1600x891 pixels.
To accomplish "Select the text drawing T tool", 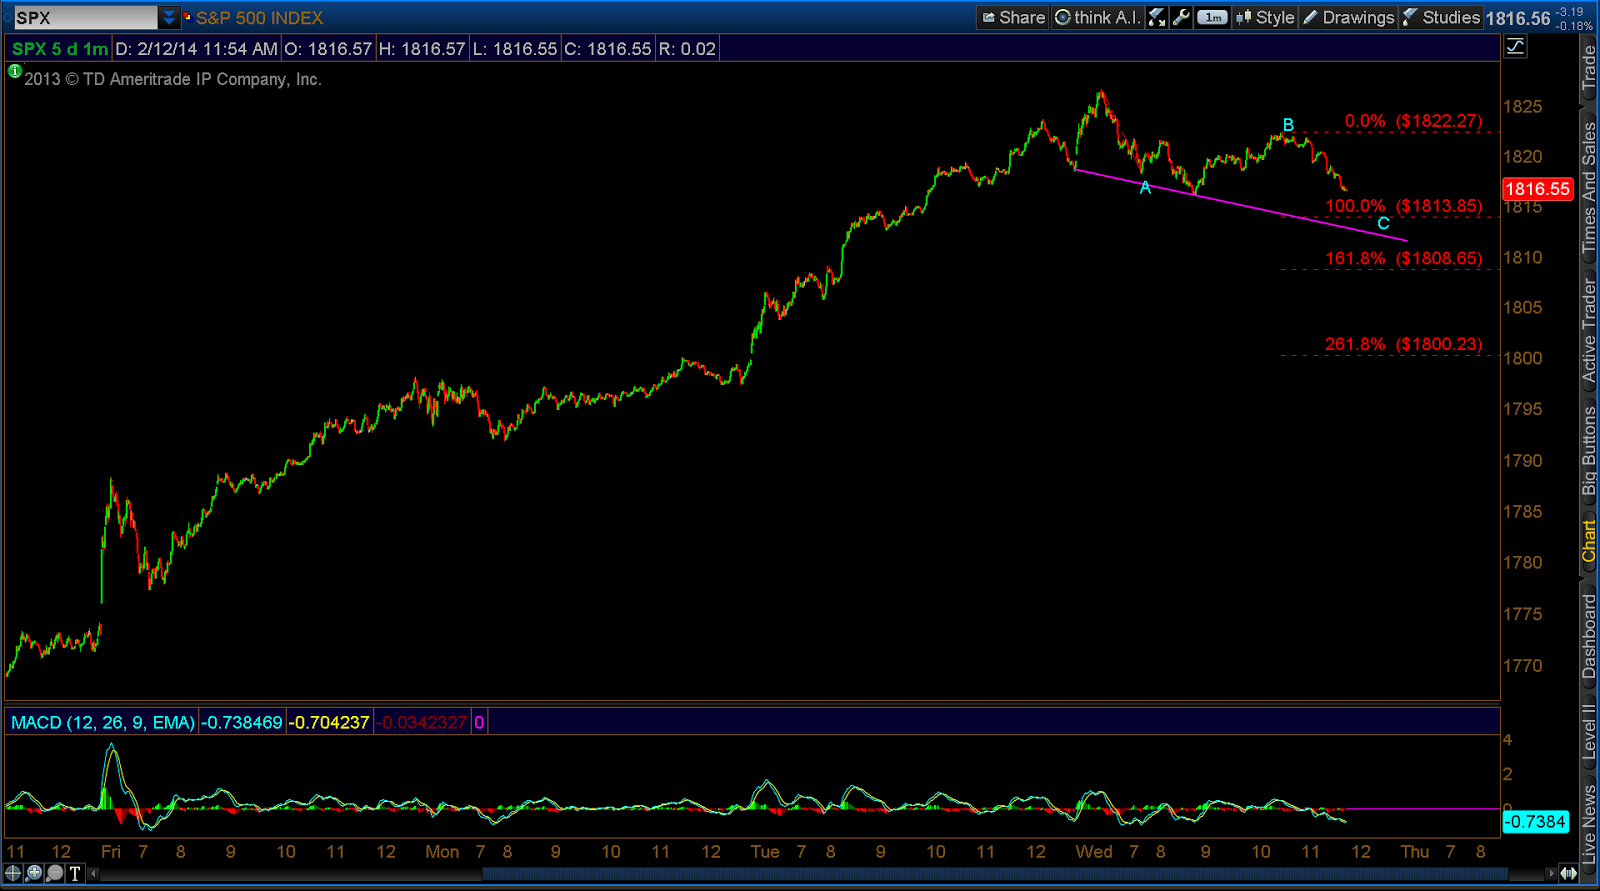I will coord(75,873).
